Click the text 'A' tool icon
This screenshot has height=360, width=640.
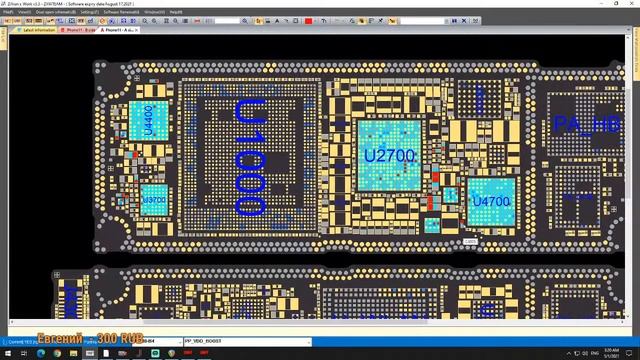(277, 21)
